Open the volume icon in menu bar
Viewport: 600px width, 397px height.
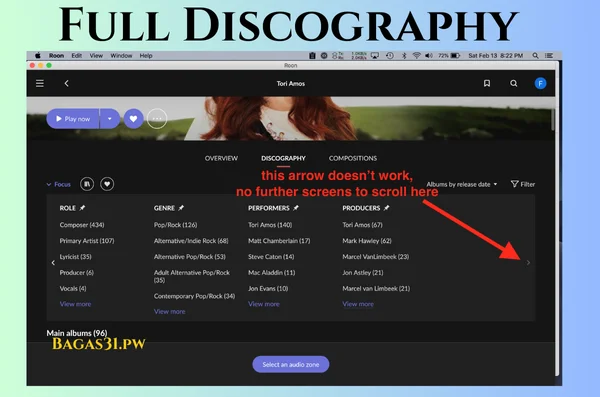(x=429, y=56)
